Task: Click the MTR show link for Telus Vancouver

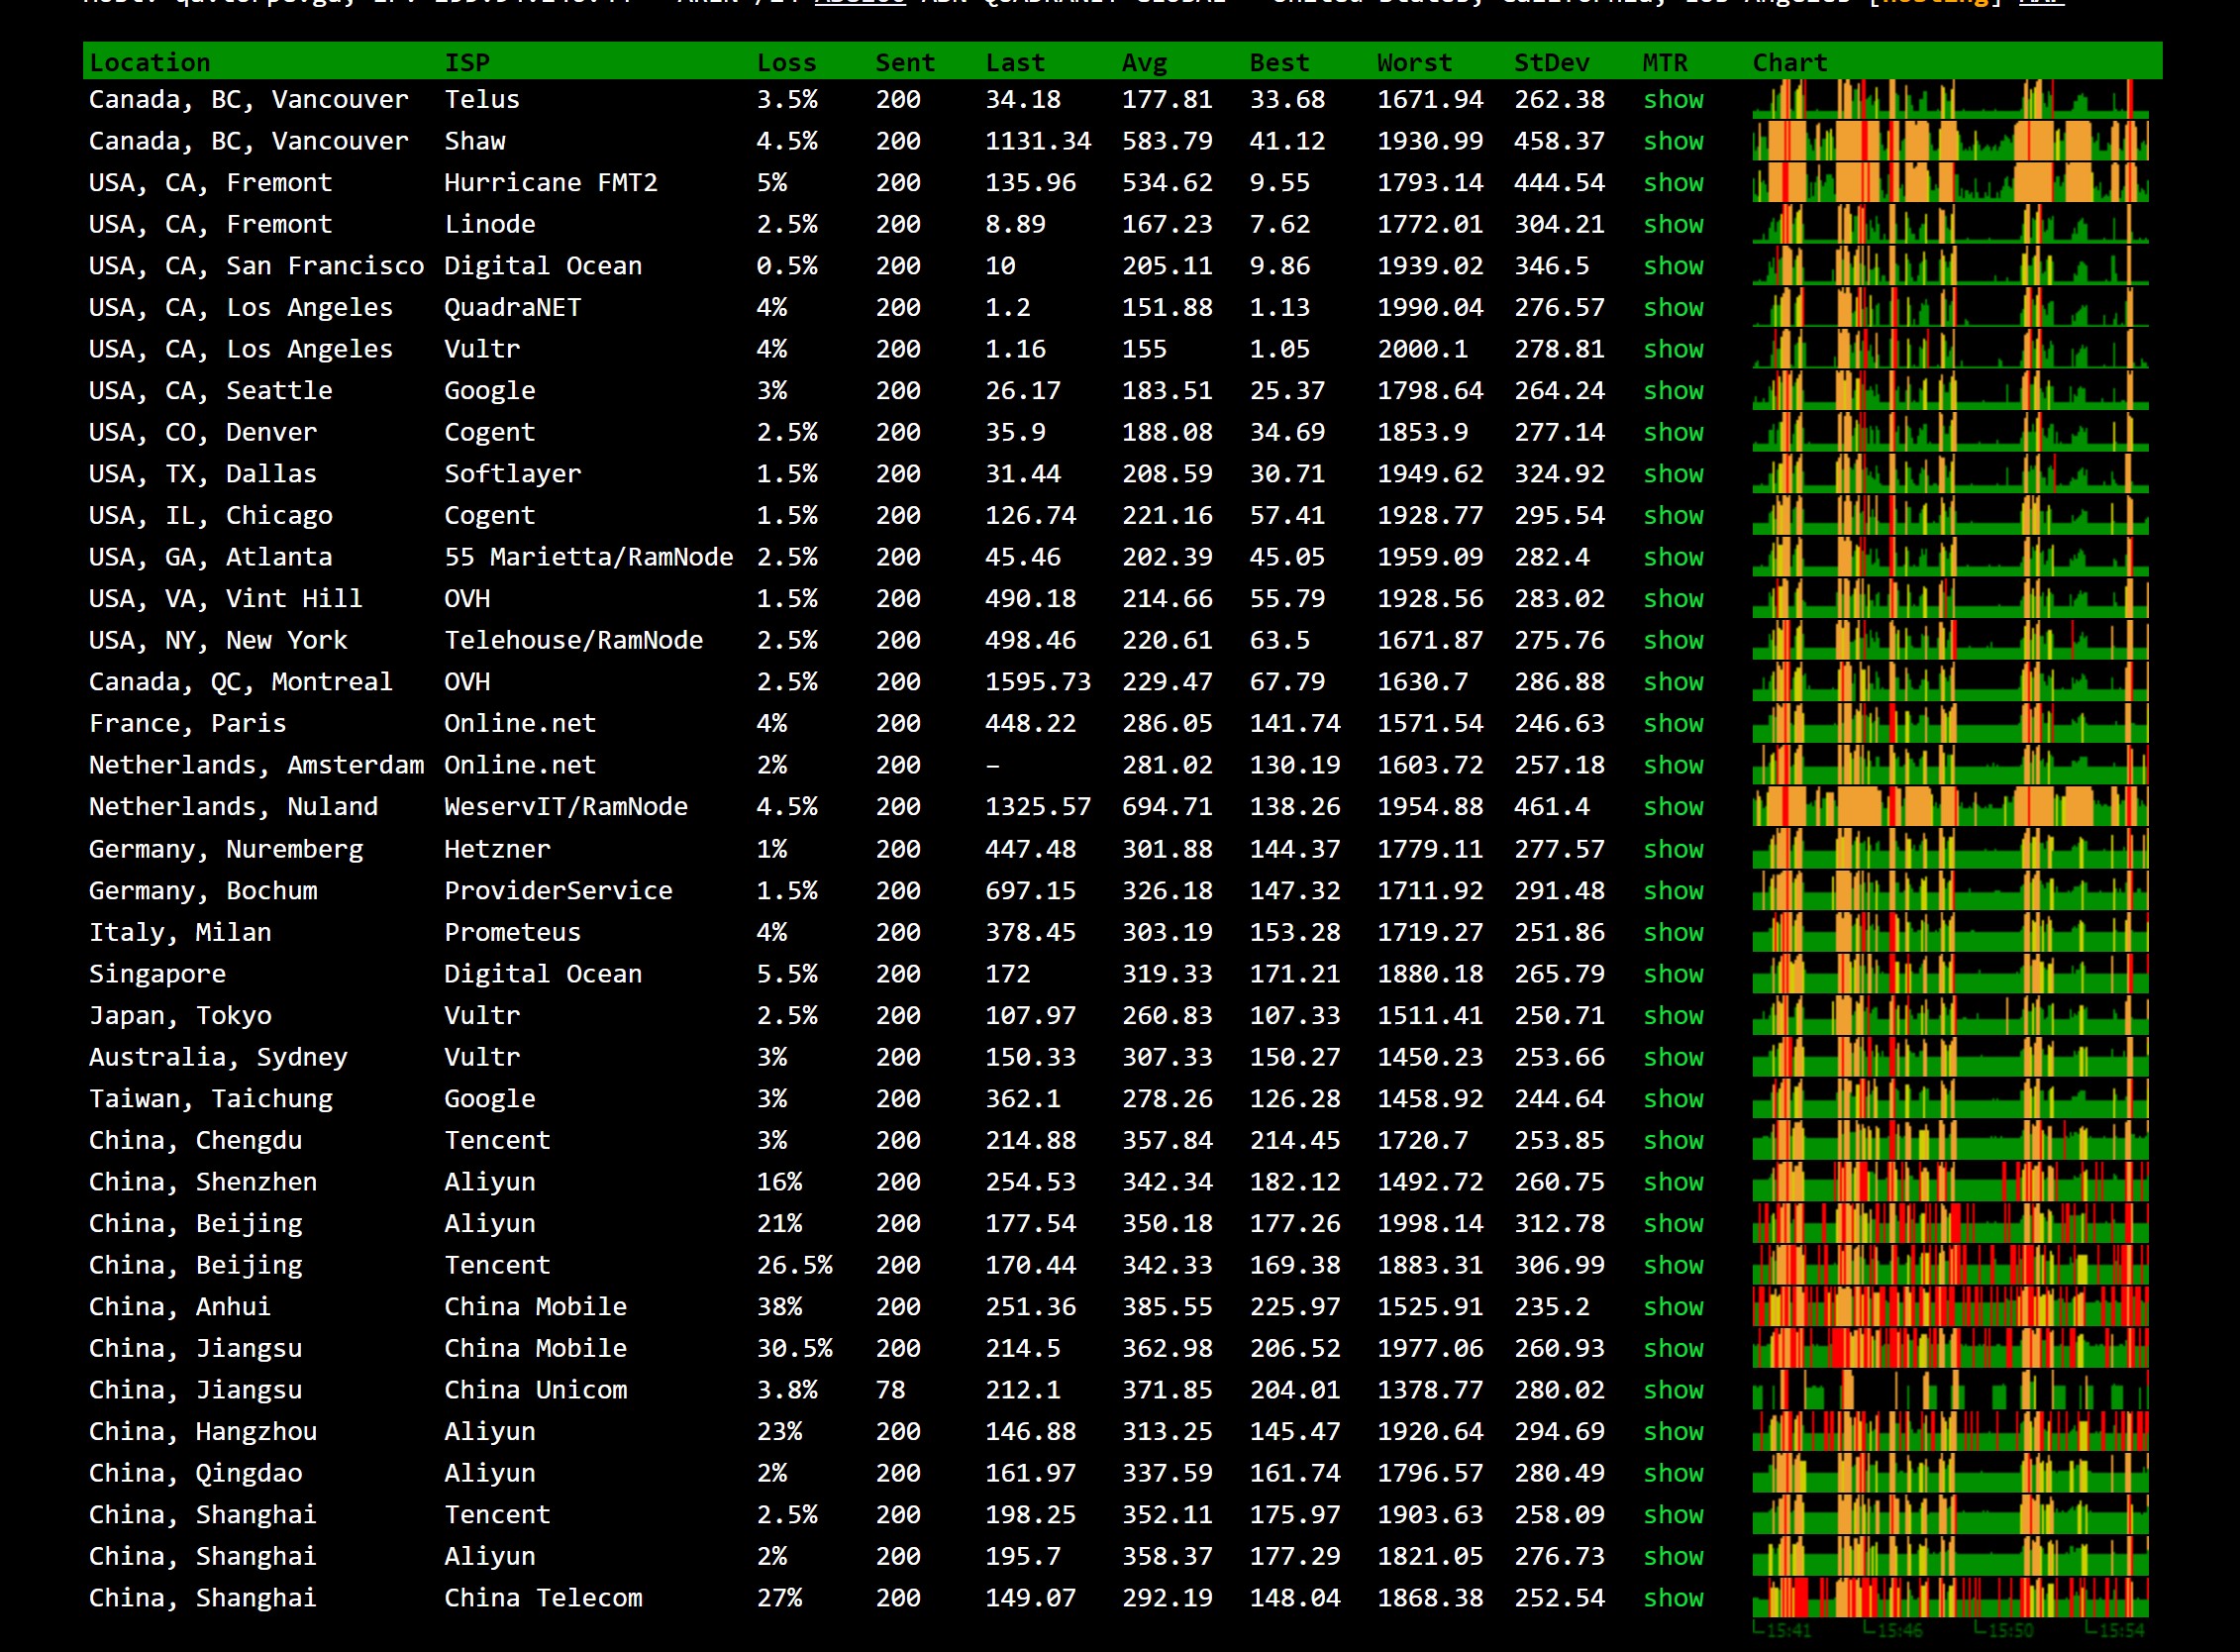Action: tap(1672, 100)
